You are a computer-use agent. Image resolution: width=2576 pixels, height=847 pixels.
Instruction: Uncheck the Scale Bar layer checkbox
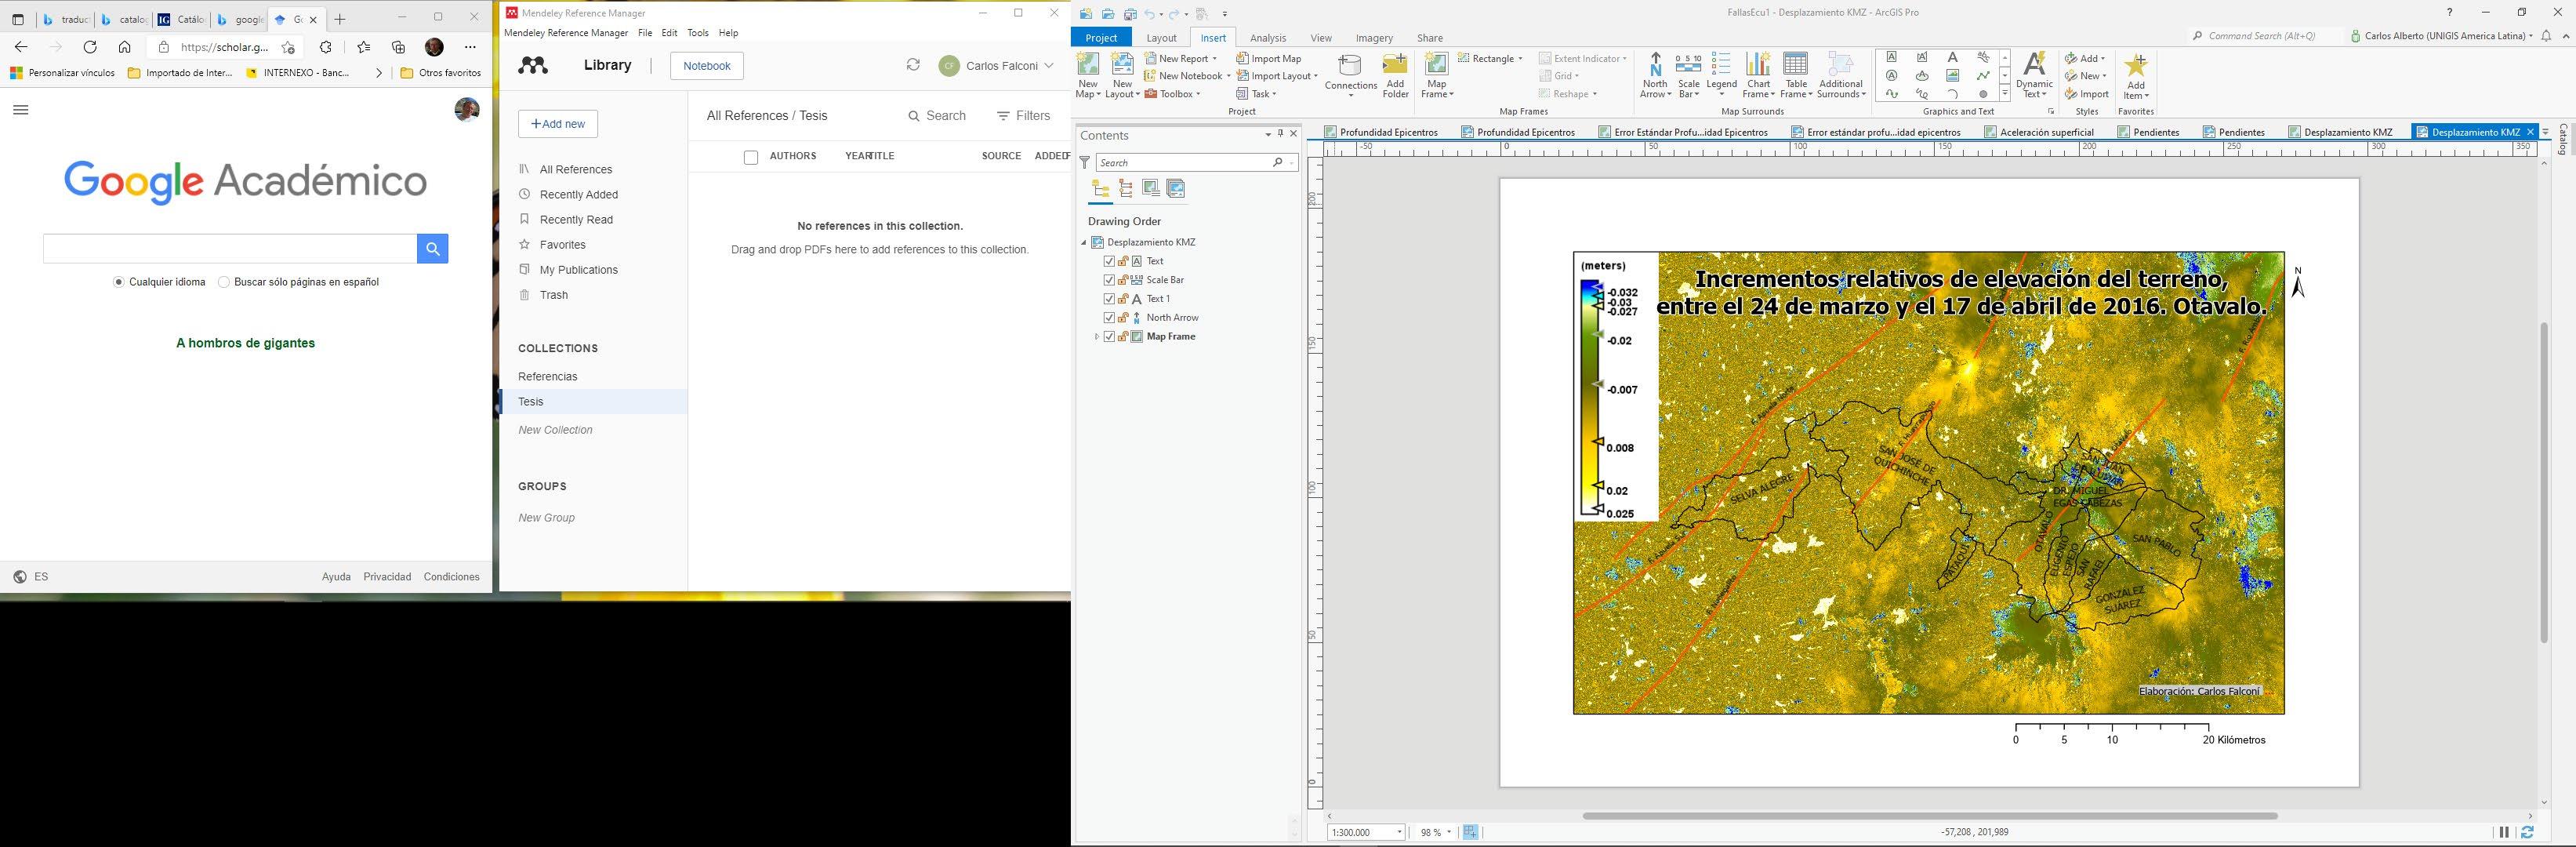pyautogui.click(x=1109, y=280)
